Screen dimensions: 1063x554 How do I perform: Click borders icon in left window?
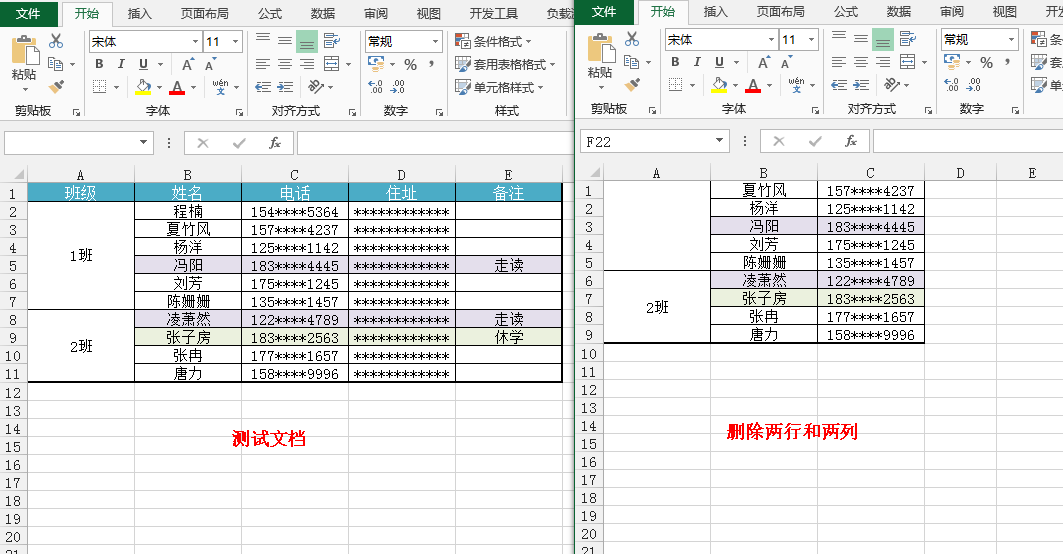pos(100,87)
